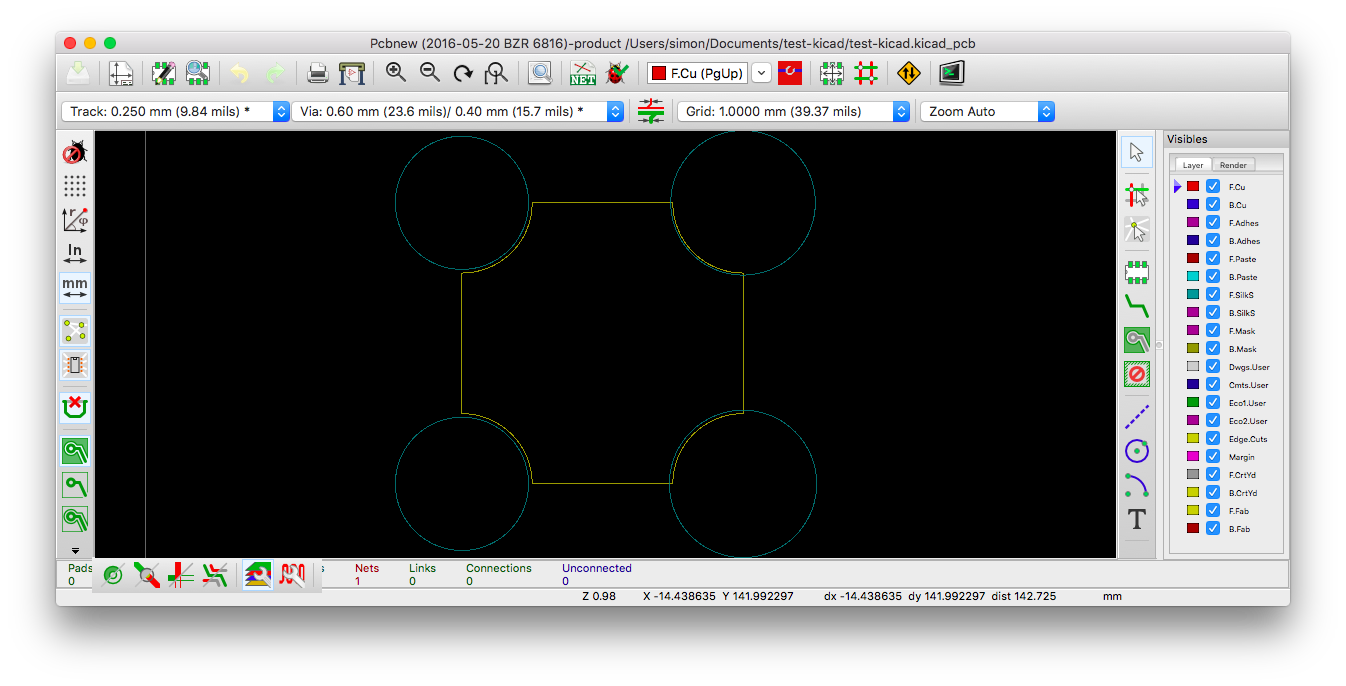Expand the Grid size dropdown
Image resolution: width=1346 pixels, height=686 pixels.
[901, 112]
